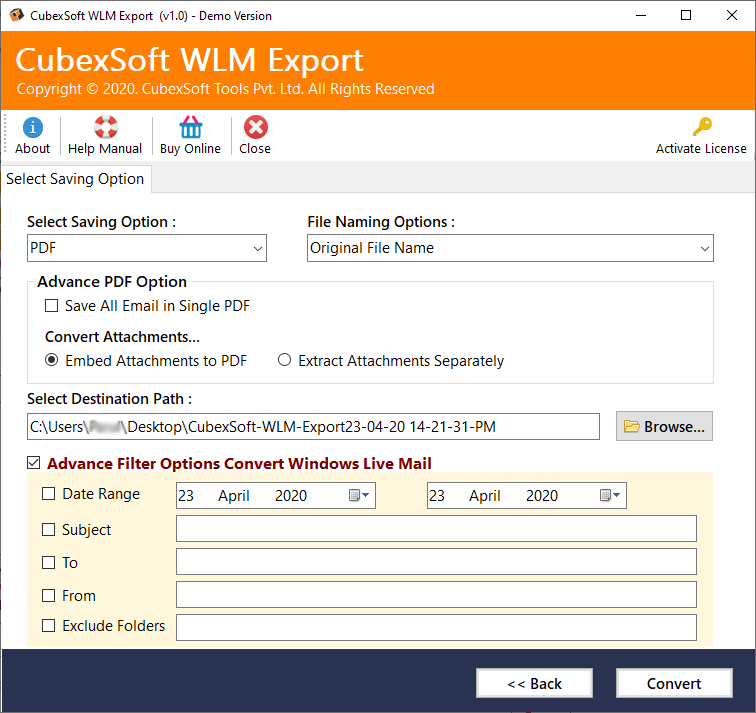Viewport: 756px width, 713px height.
Task: Click the CubexSoft app icon in title bar
Action: (x=15, y=16)
